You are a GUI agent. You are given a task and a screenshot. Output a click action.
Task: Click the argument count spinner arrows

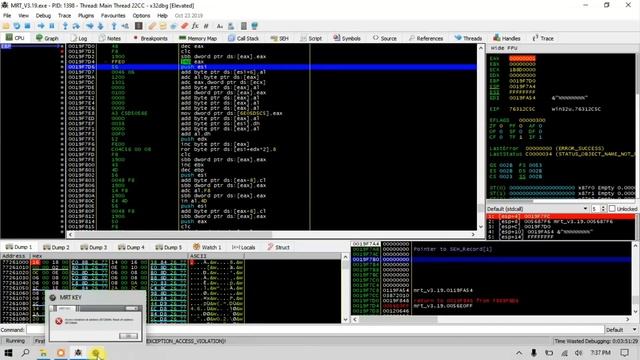(x=603, y=209)
